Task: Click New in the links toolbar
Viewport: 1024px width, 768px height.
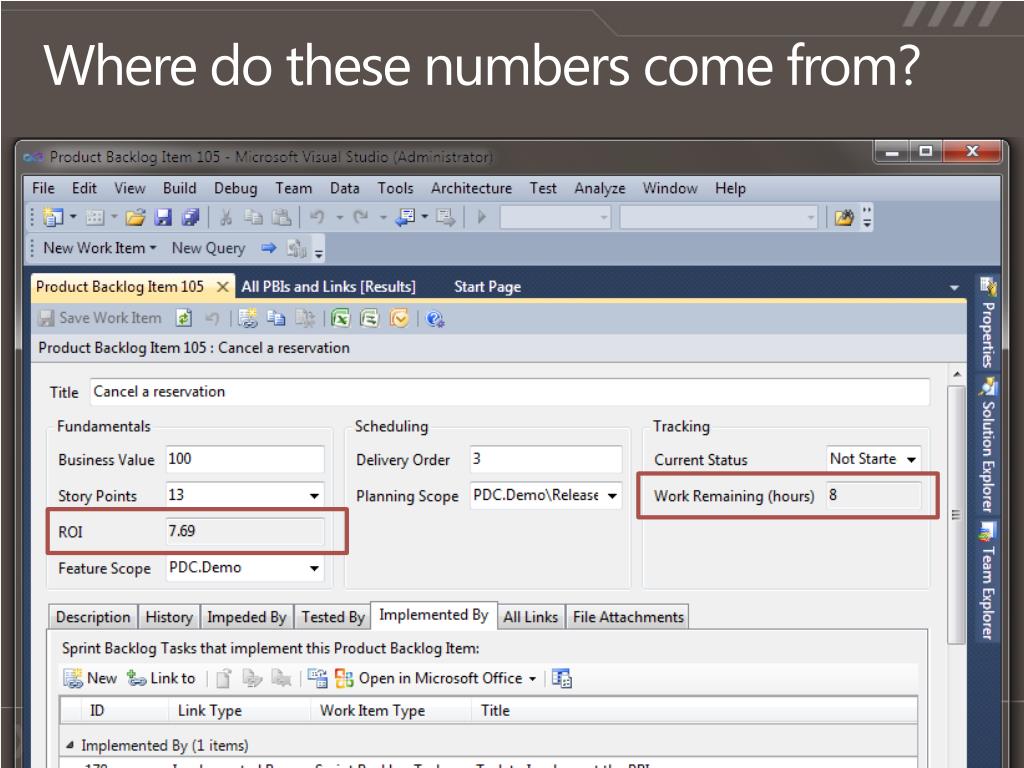Action: (90, 679)
